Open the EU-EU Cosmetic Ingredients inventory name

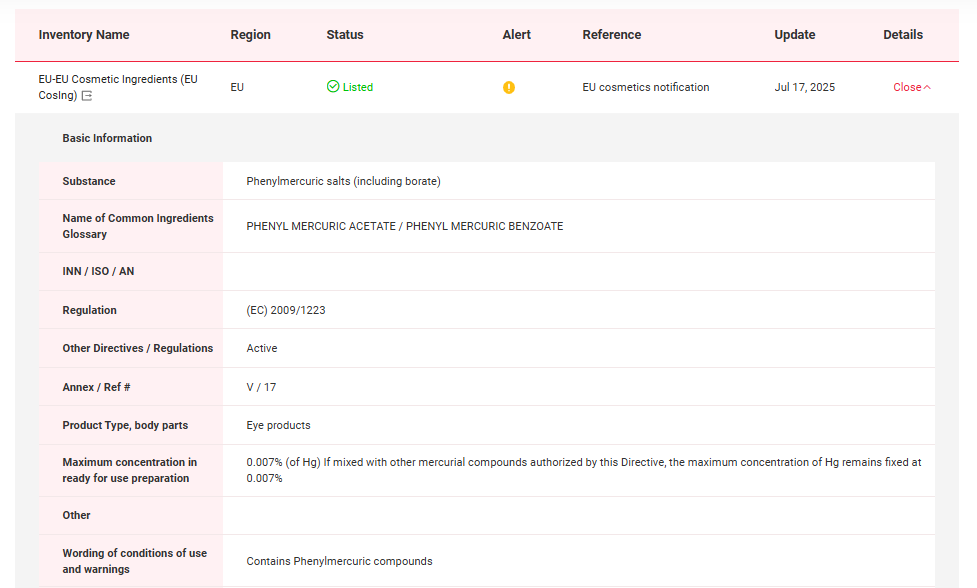(117, 80)
